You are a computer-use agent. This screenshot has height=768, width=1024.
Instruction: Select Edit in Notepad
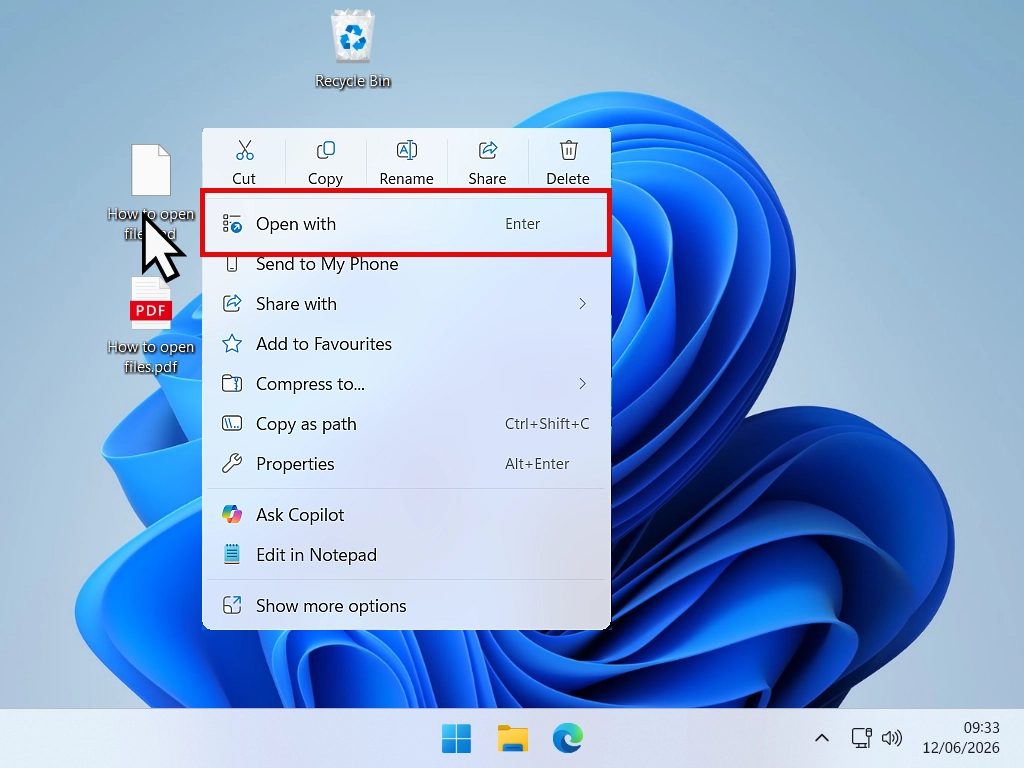pyautogui.click(x=406, y=554)
